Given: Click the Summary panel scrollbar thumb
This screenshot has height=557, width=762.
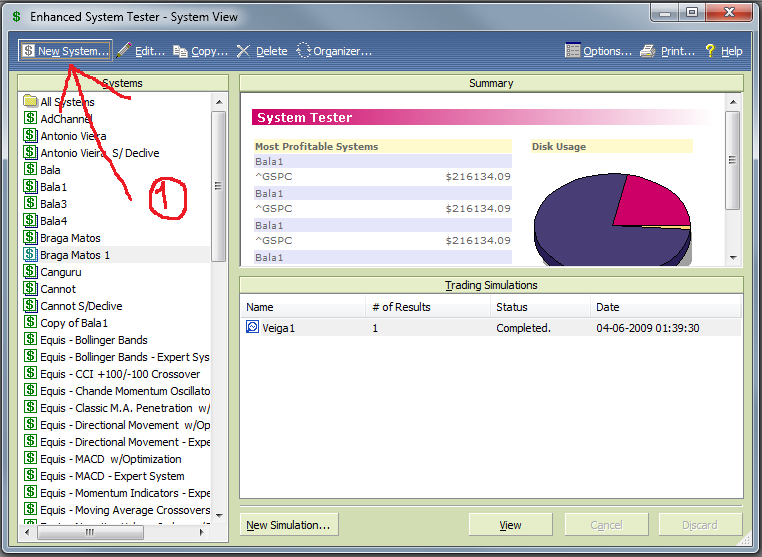Looking at the screenshot, I should [x=733, y=160].
